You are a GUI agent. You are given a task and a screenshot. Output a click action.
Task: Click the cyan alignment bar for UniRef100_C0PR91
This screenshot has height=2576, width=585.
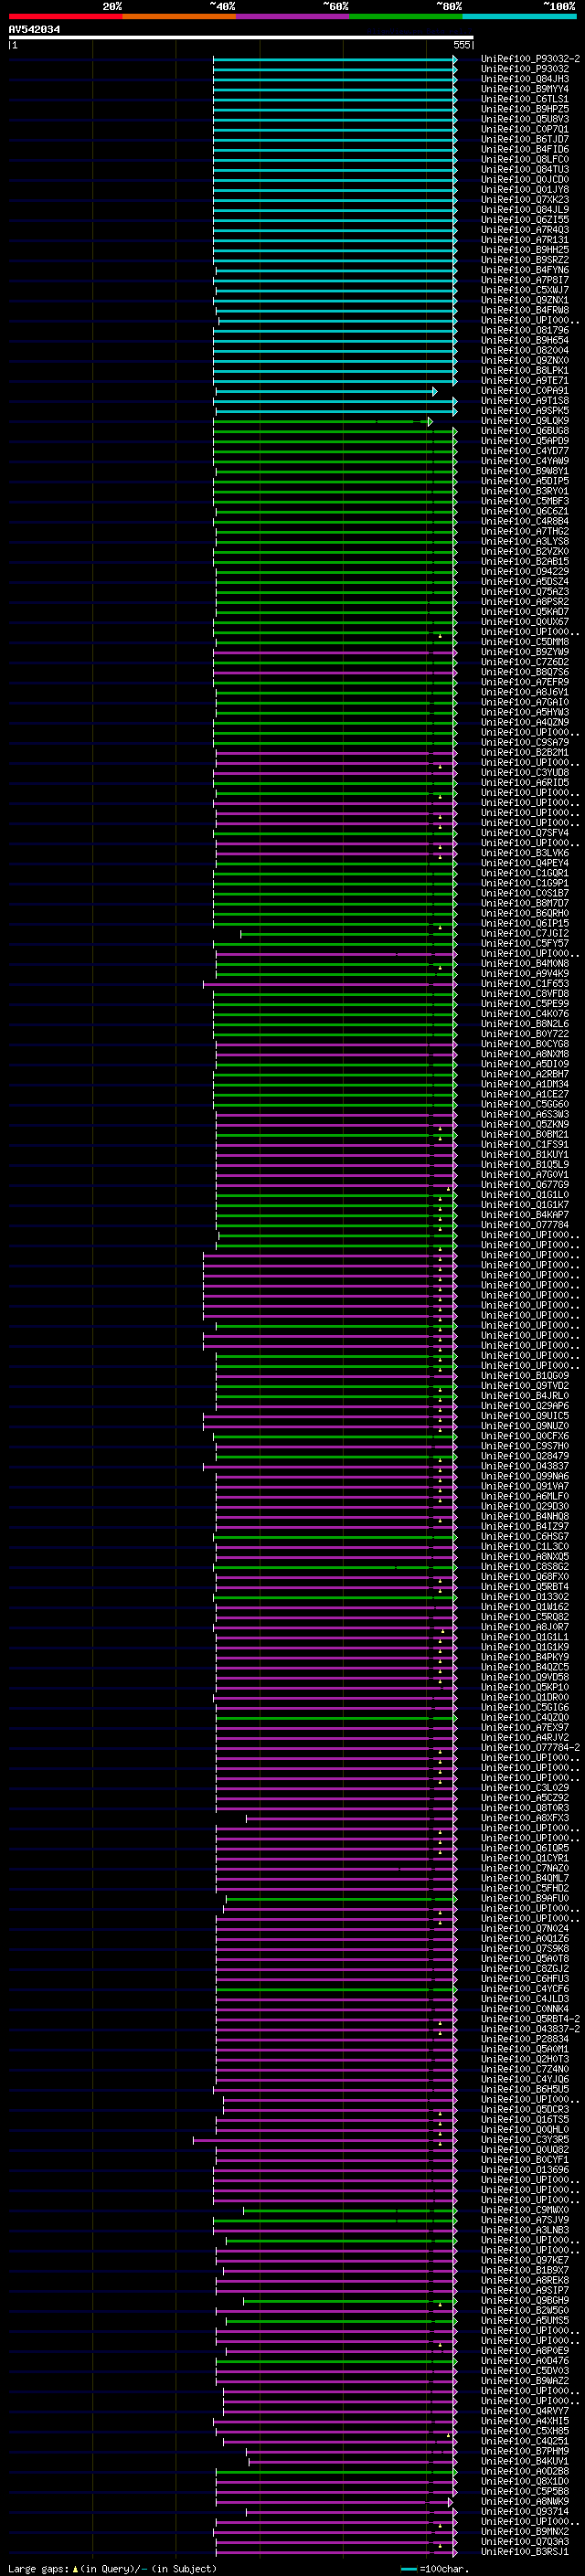(326, 391)
